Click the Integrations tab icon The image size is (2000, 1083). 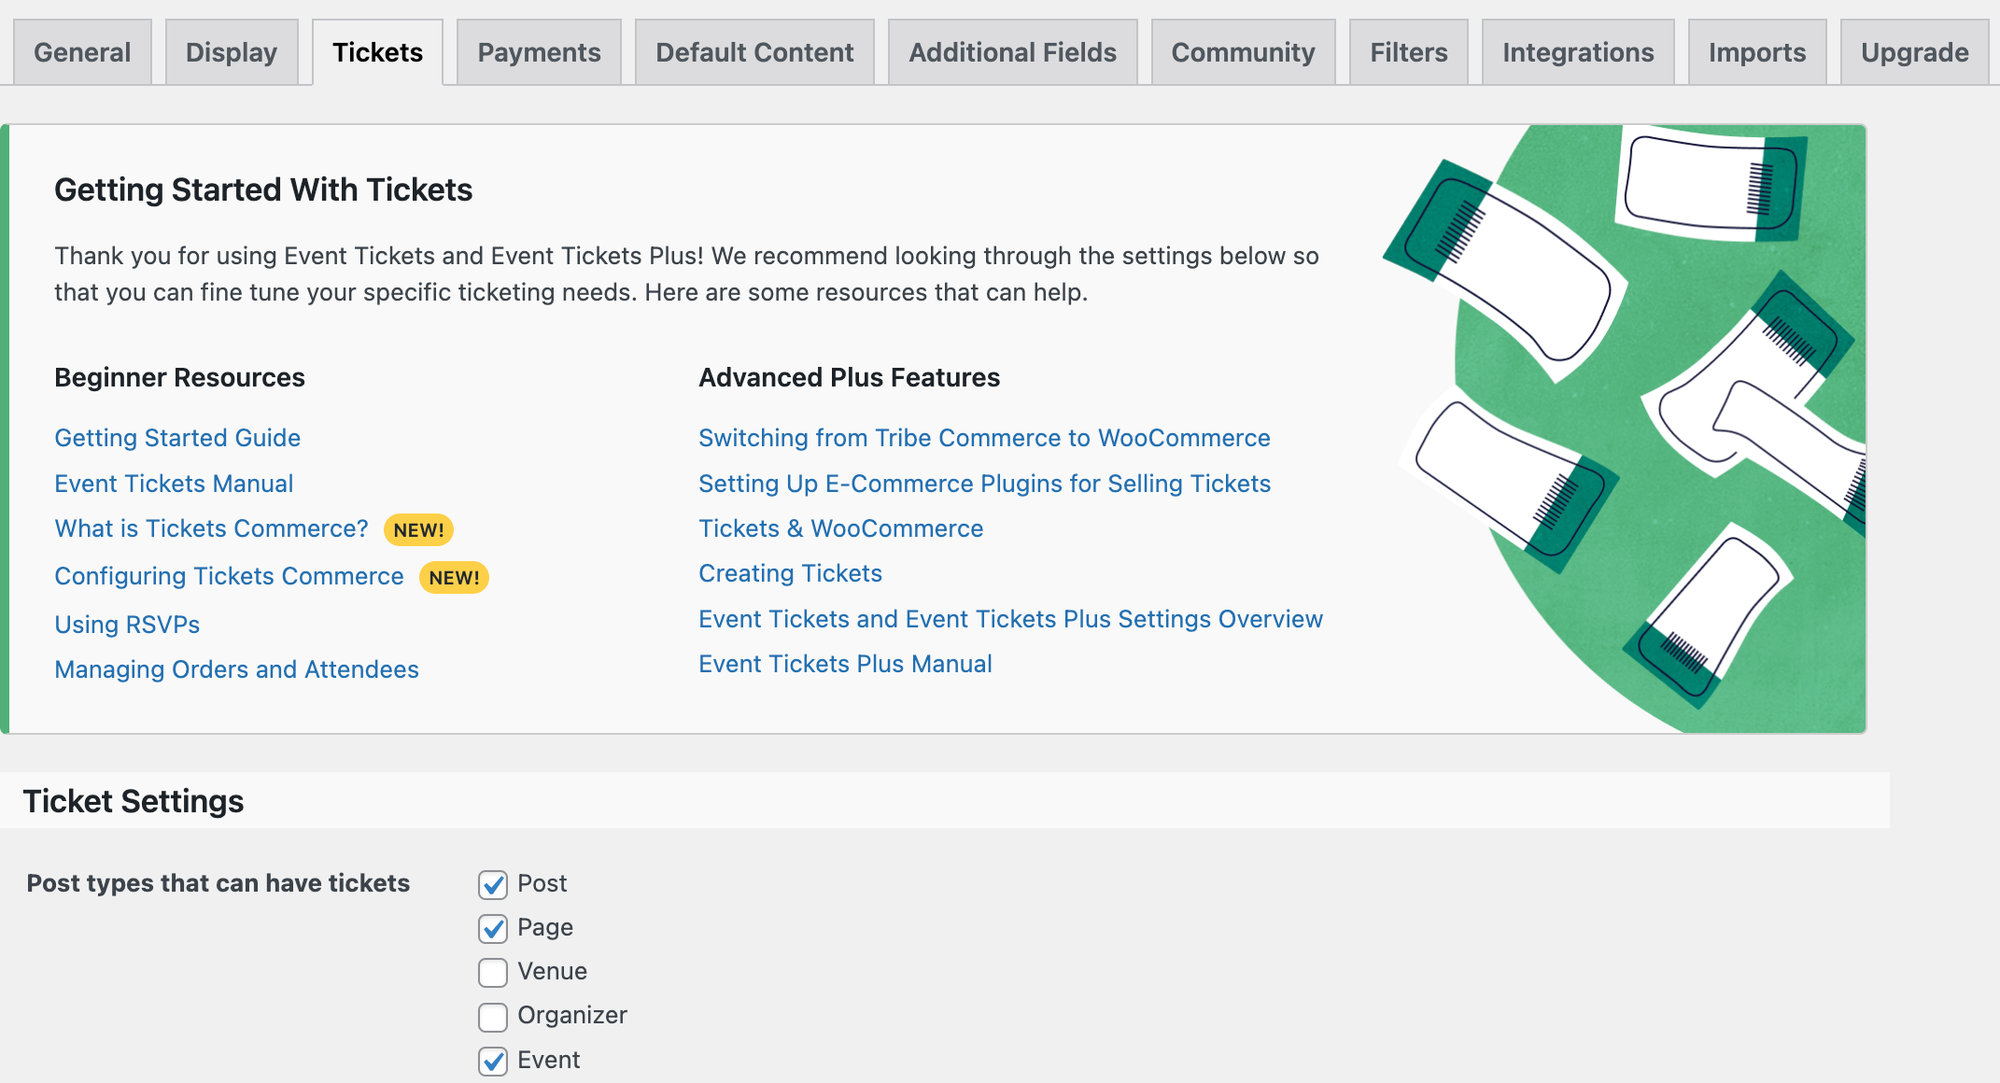coord(1579,52)
